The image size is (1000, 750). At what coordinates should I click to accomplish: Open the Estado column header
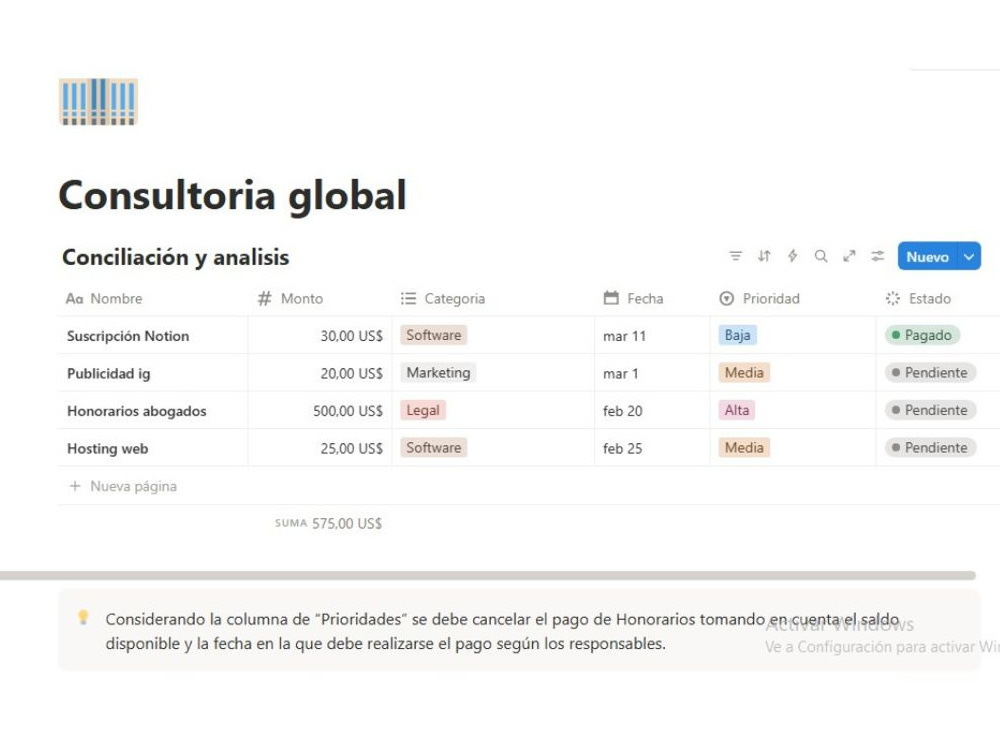(918, 298)
